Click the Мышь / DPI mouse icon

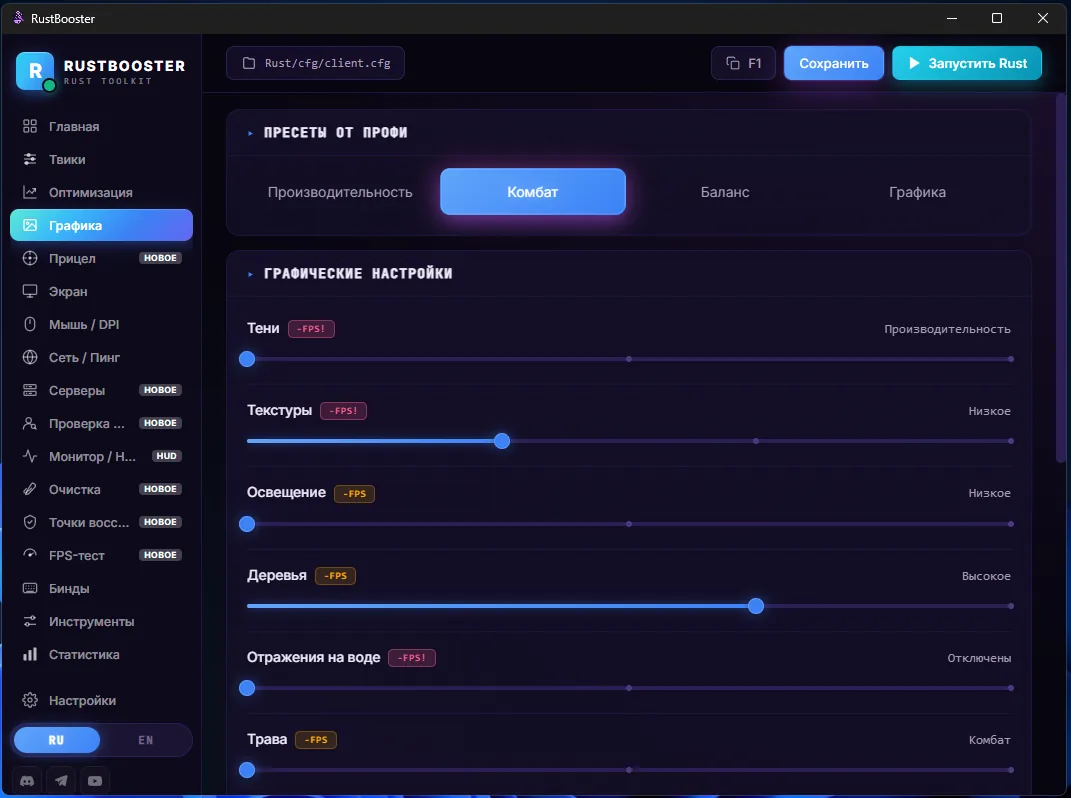click(x=29, y=324)
